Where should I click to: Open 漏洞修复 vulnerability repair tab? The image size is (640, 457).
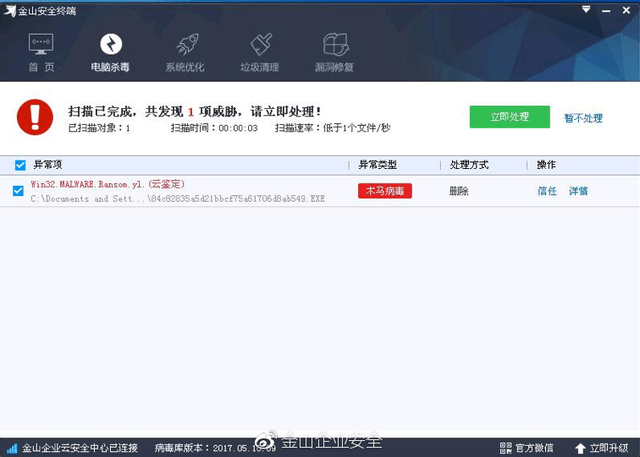coord(334,52)
